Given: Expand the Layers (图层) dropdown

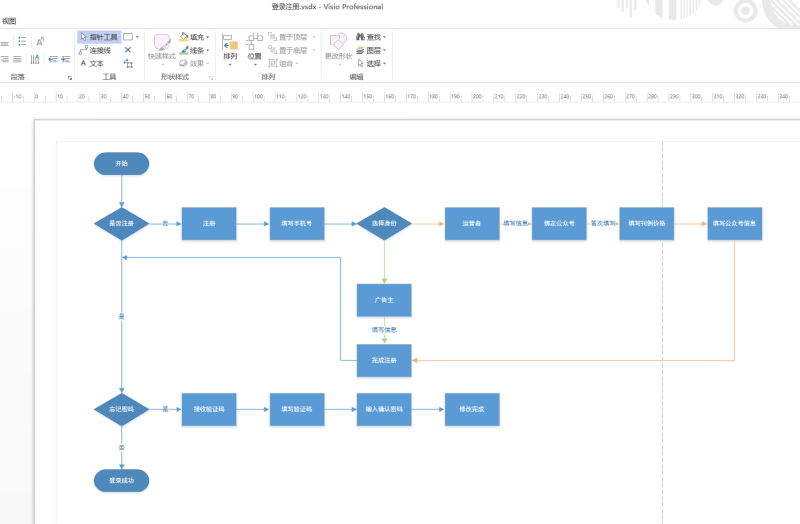Looking at the screenshot, I should click(x=371, y=50).
